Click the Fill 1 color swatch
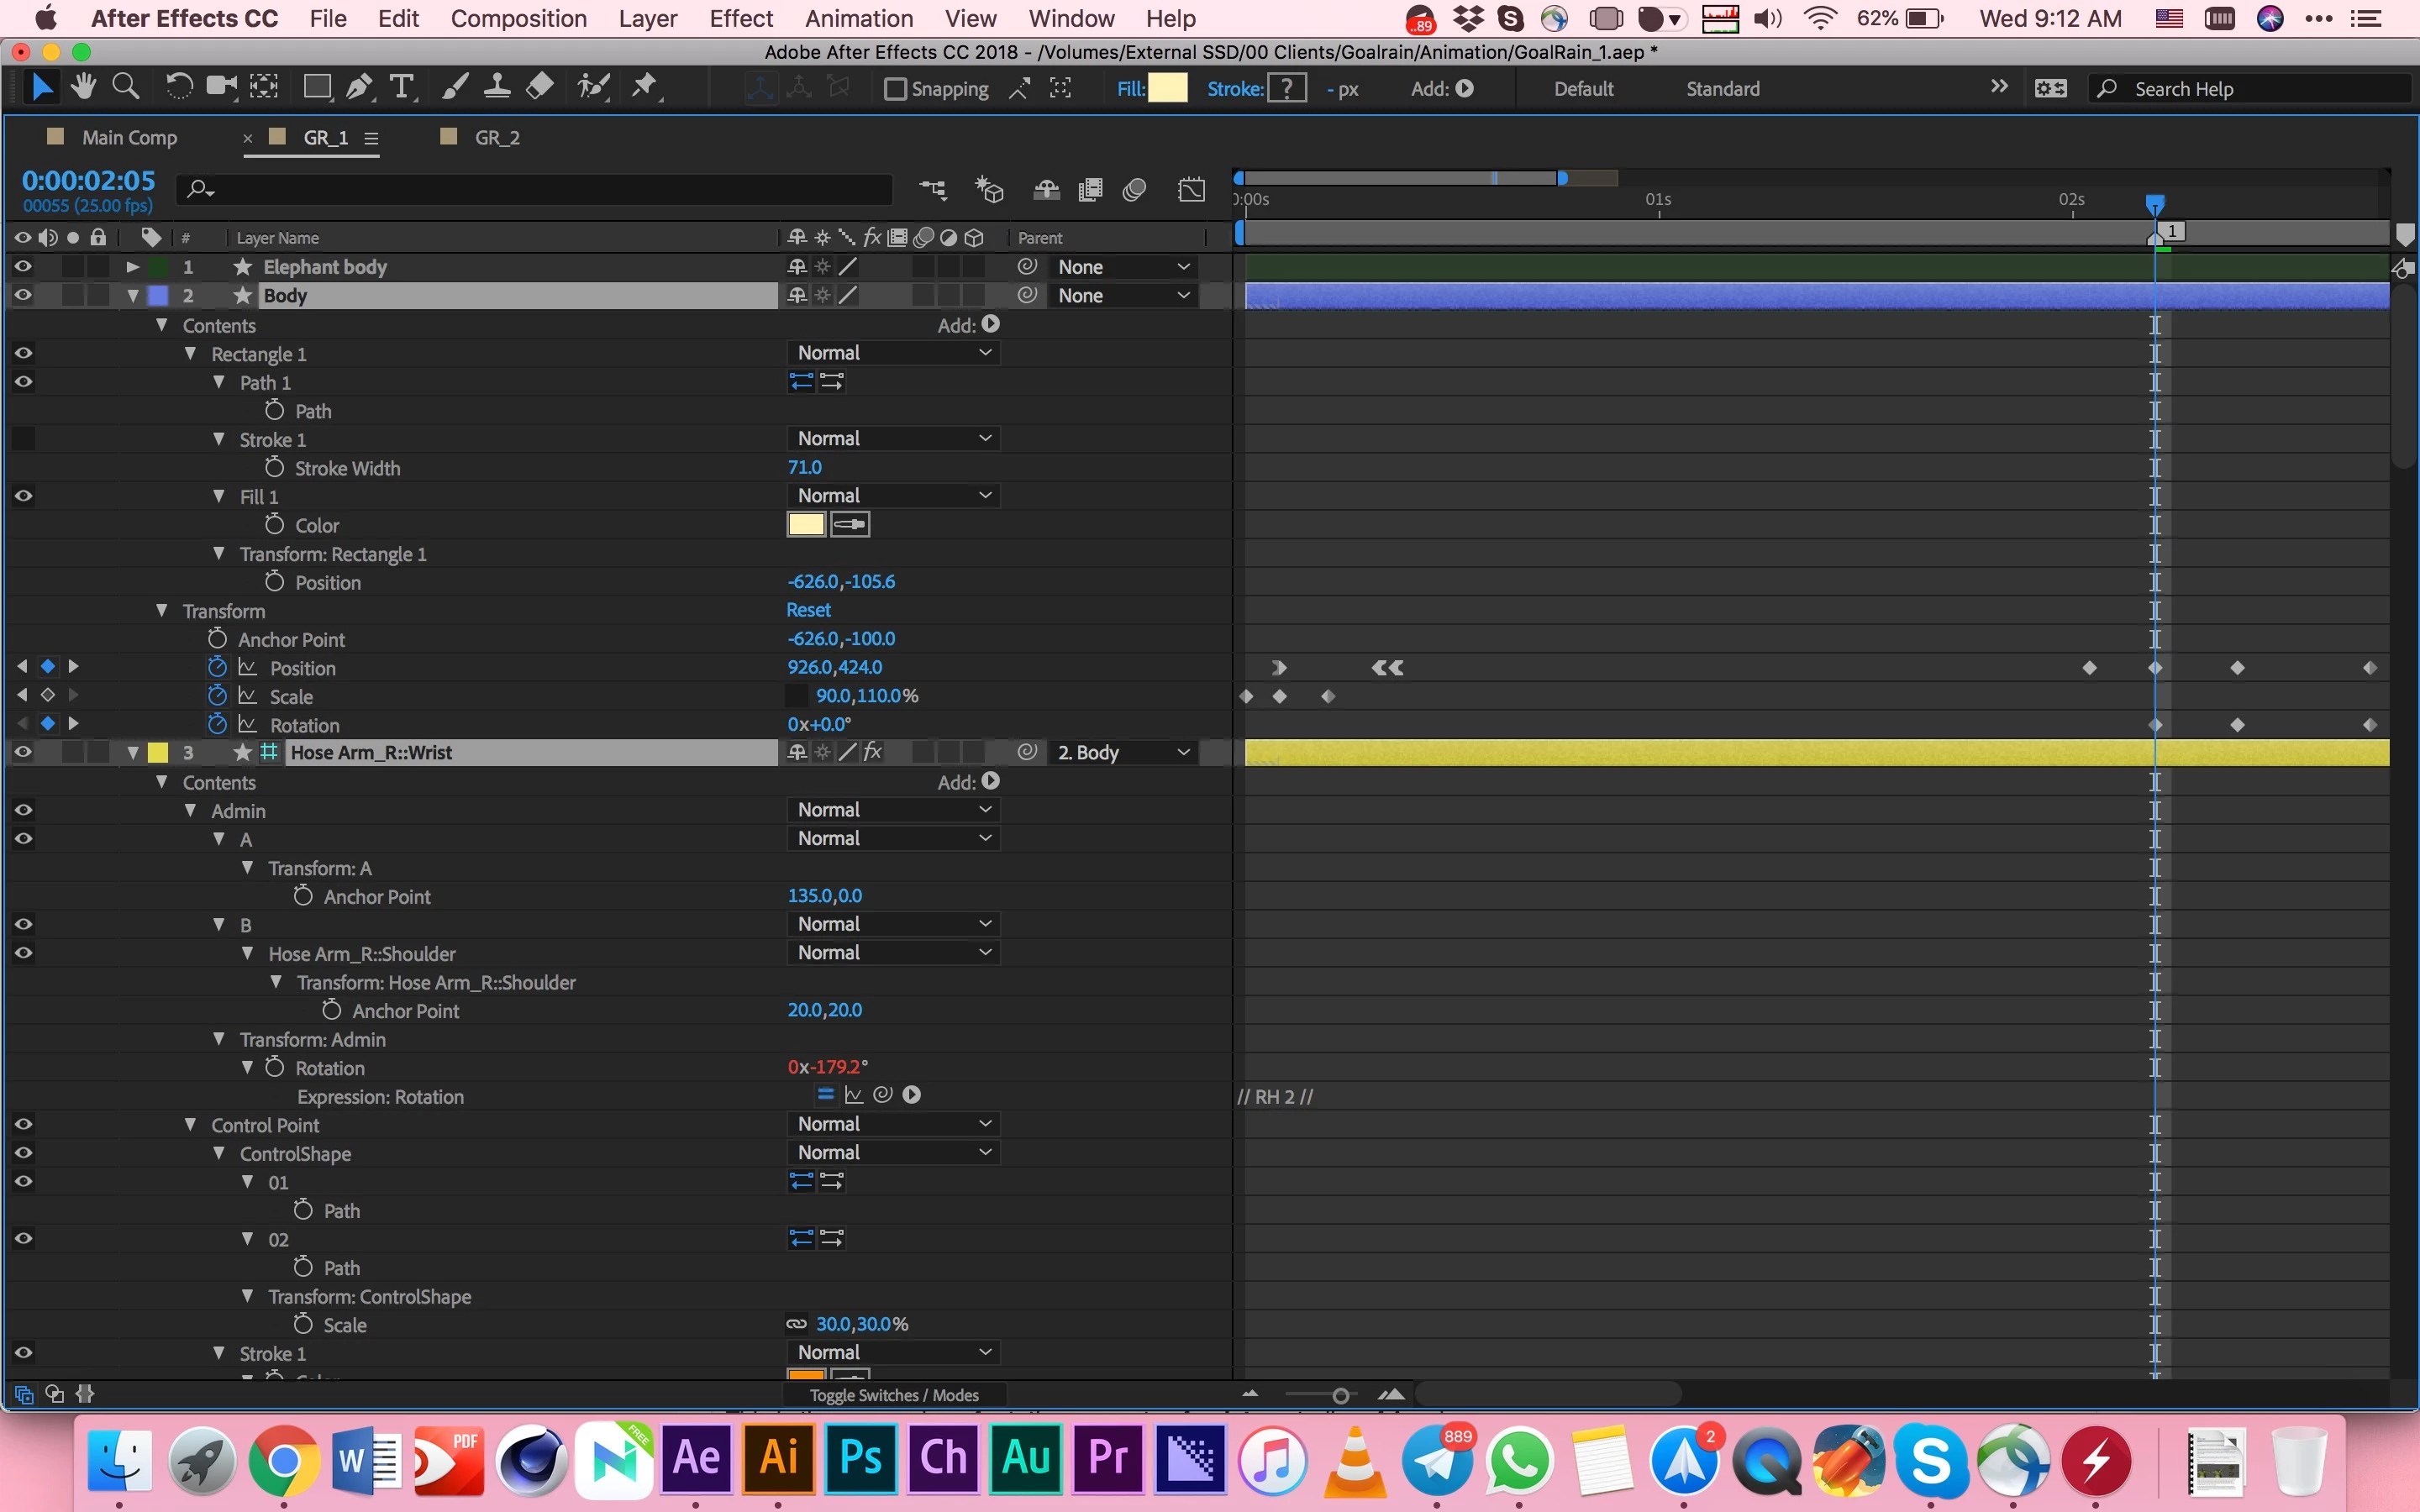The image size is (2420, 1512). [x=805, y=525]
